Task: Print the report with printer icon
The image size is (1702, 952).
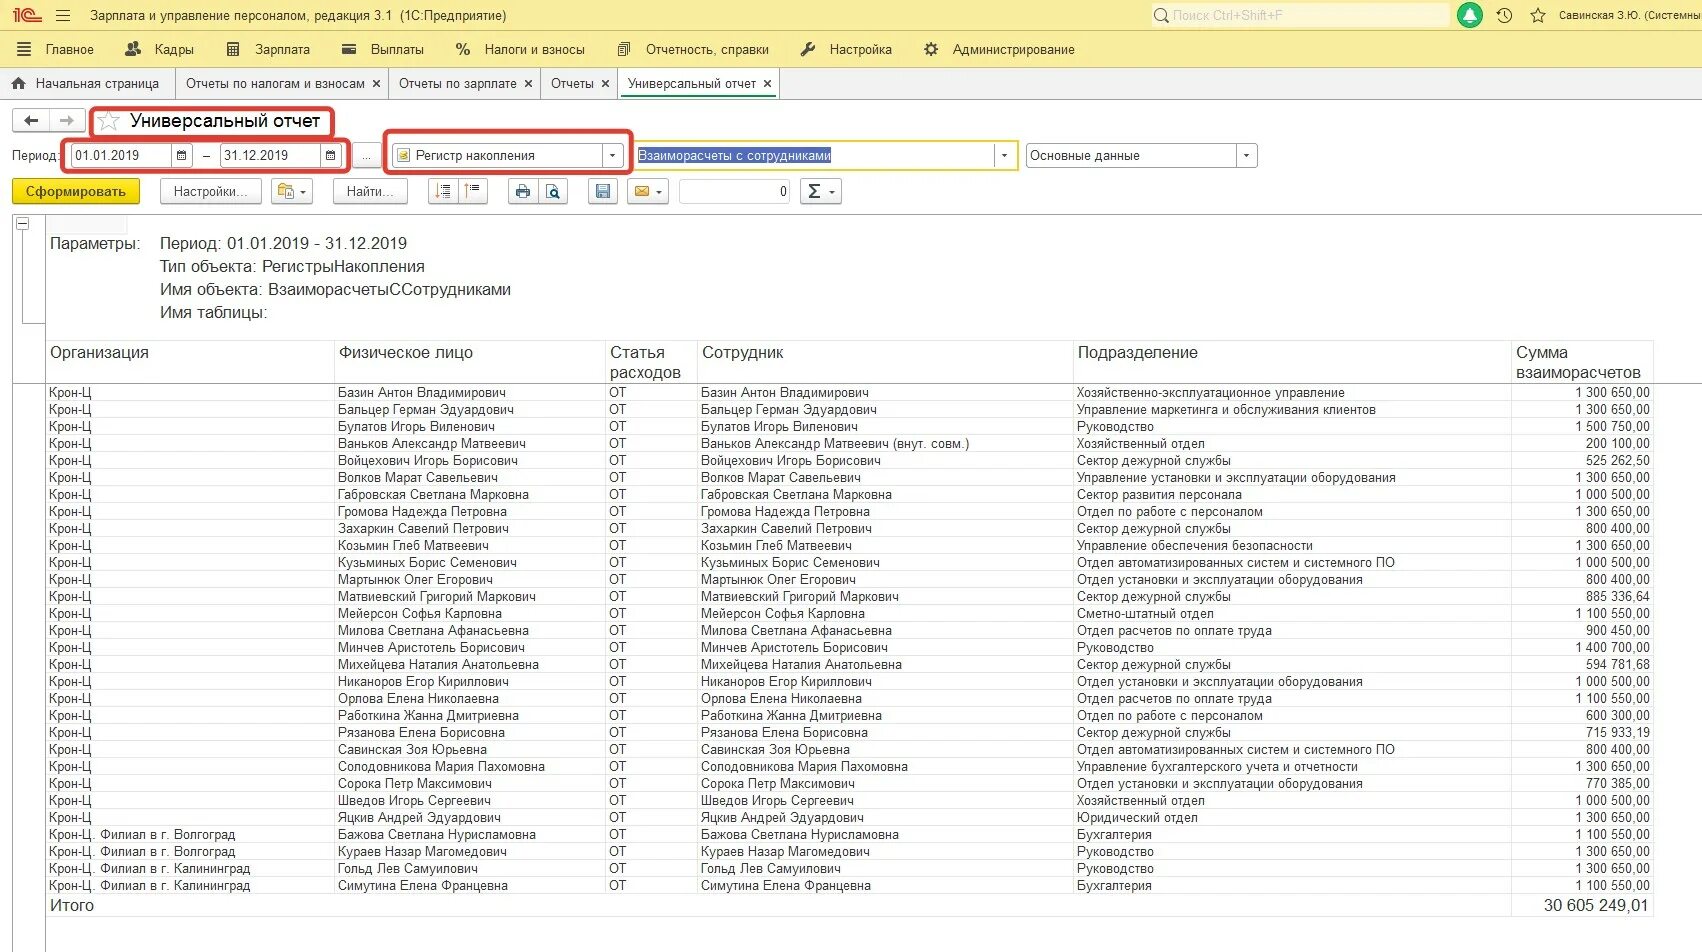Action: [x=523, y=191]
